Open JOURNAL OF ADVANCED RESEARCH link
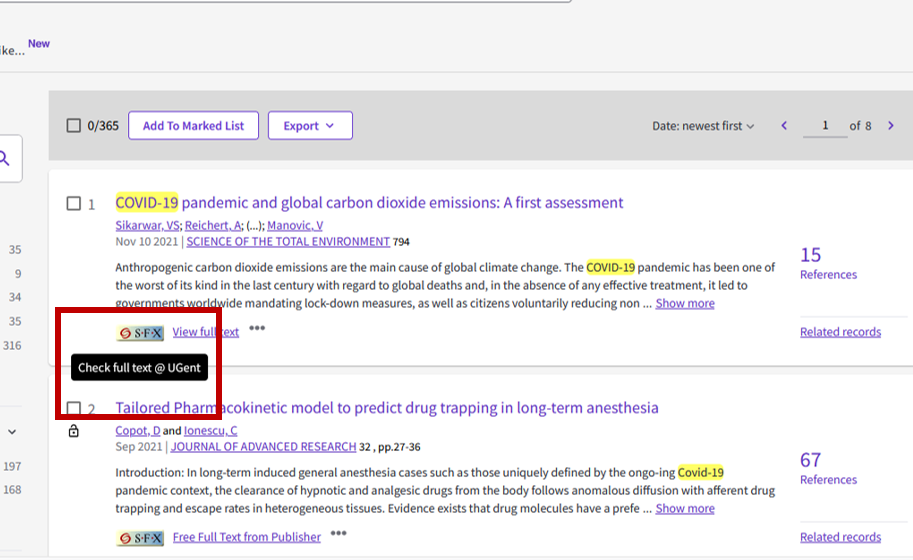 point(263,446)
